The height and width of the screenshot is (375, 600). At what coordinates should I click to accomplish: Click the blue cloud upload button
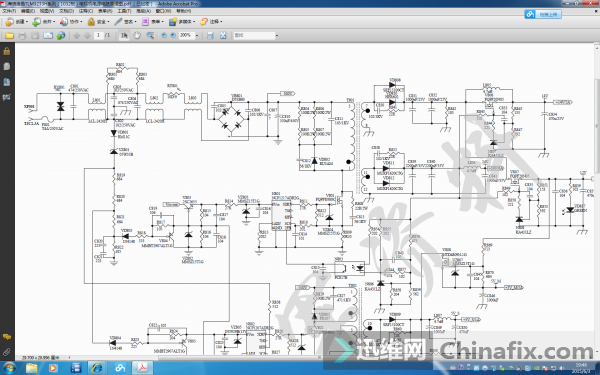(543, 14)
